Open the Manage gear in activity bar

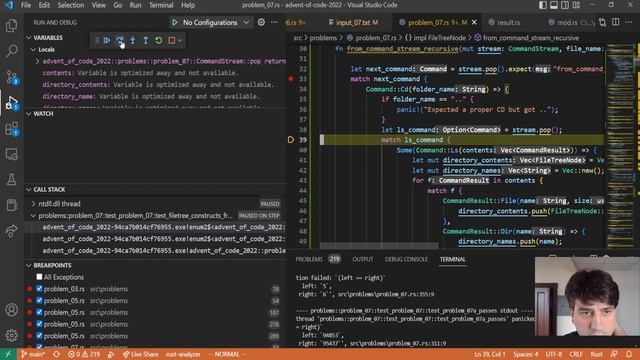pos(11,335)
